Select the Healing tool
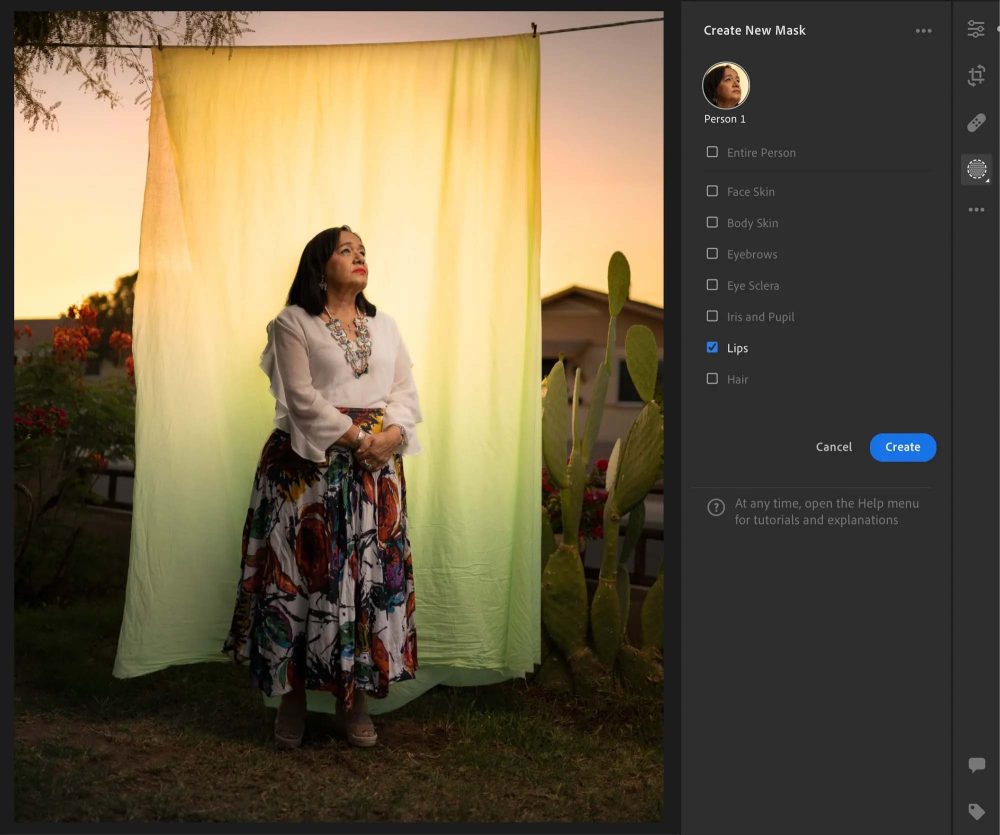The height and width of the screenshot is (835, 1000). coord(976,121)
